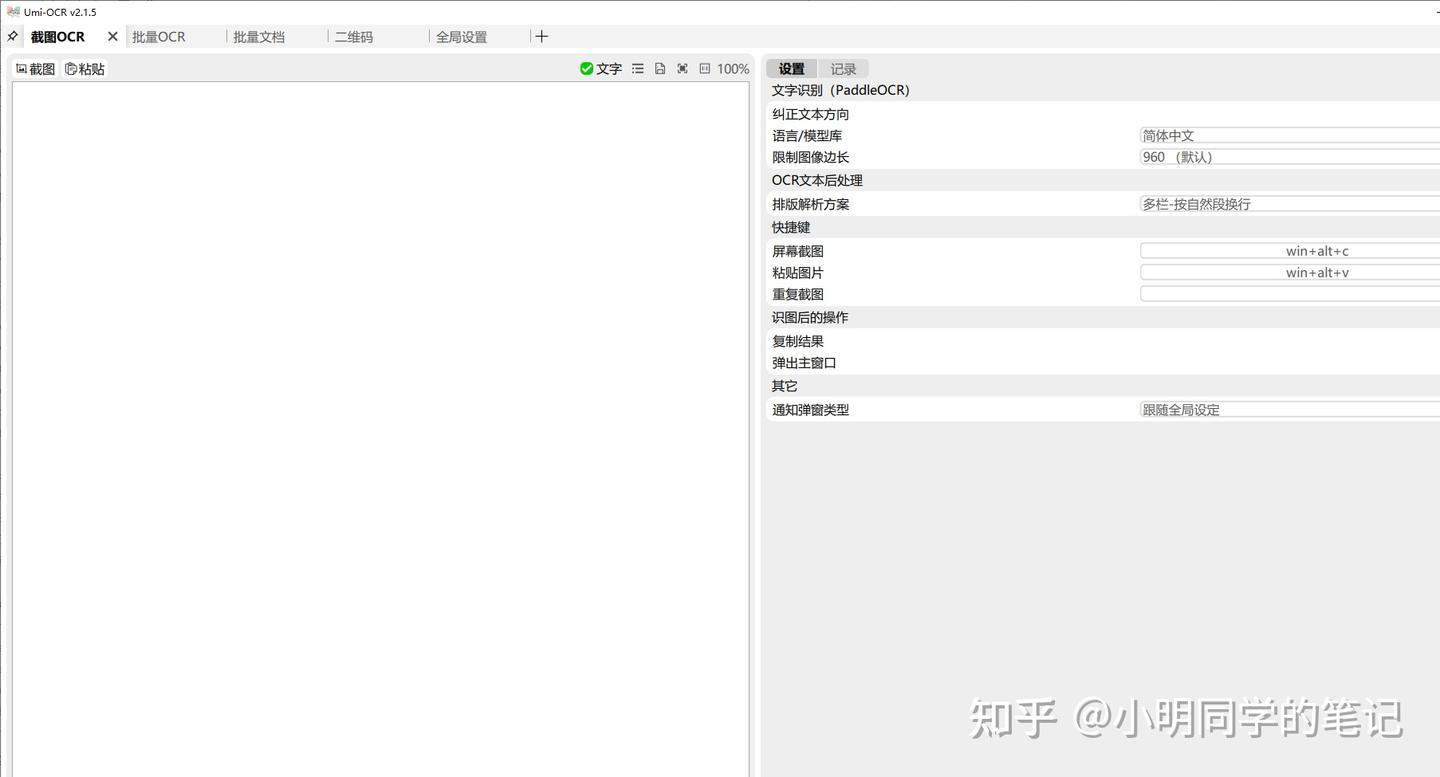Click the Umi-OCR app icon in title bar
Screen dimensions: 1440x777
click(x=13, y=12)
